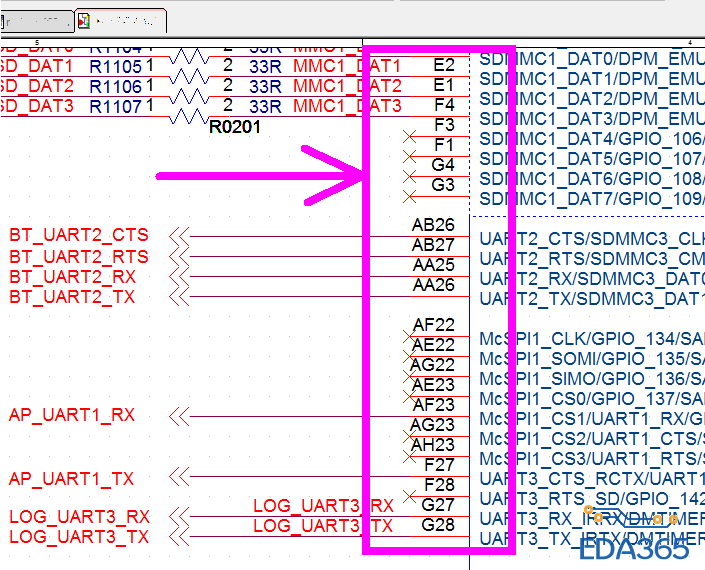Select the UART2_CTS/SDMMC3_CLK pin name
Image resolution: width=705 pixels, height=570 pixels.
[x=592, y=239]
